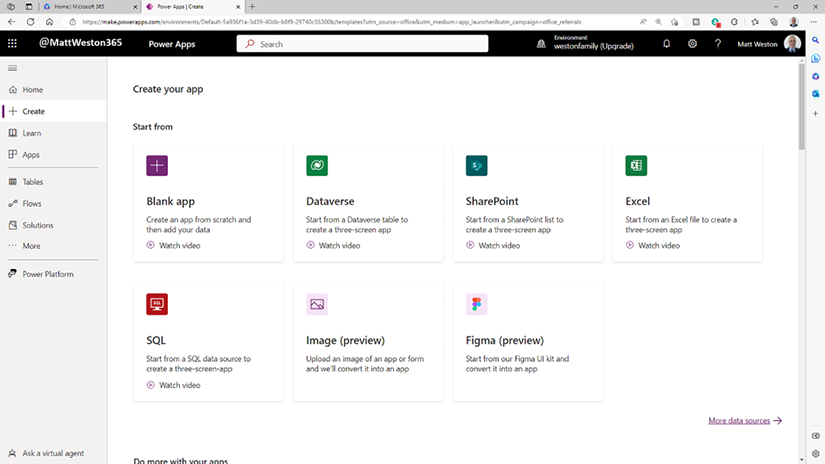Viewport: 825px width, 464px height.
Task: Click the Blank app purple plus icon
Action: [x=157, y=166]
